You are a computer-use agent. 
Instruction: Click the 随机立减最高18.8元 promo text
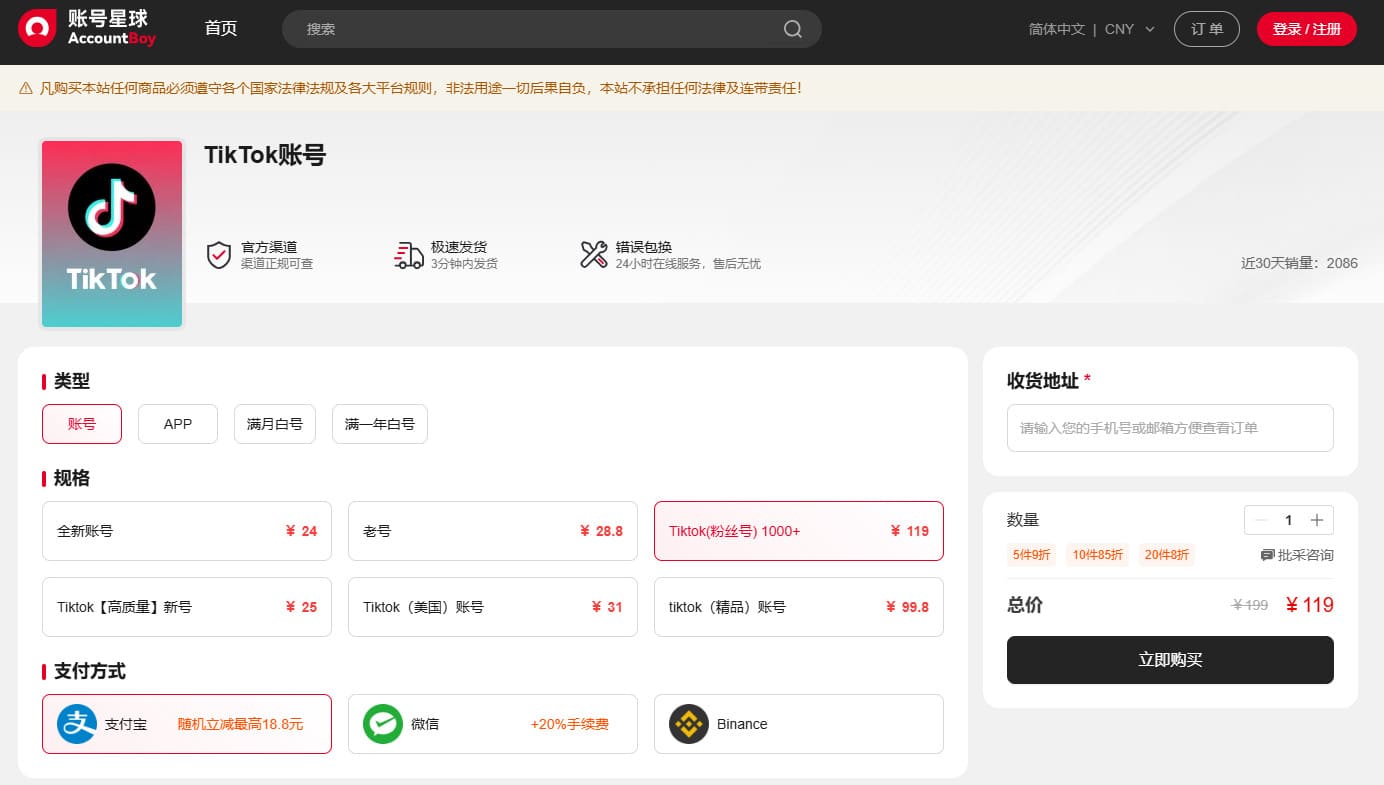[240, 724]
